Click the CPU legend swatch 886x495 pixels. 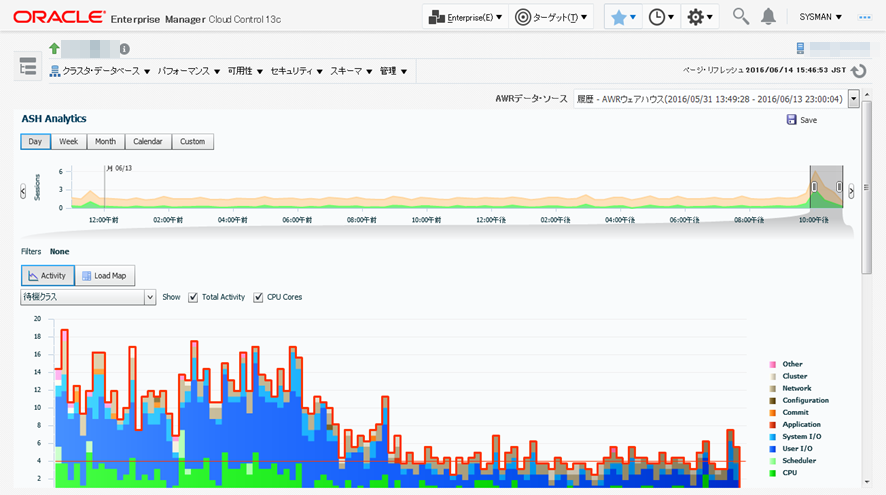tap(772, 473)
